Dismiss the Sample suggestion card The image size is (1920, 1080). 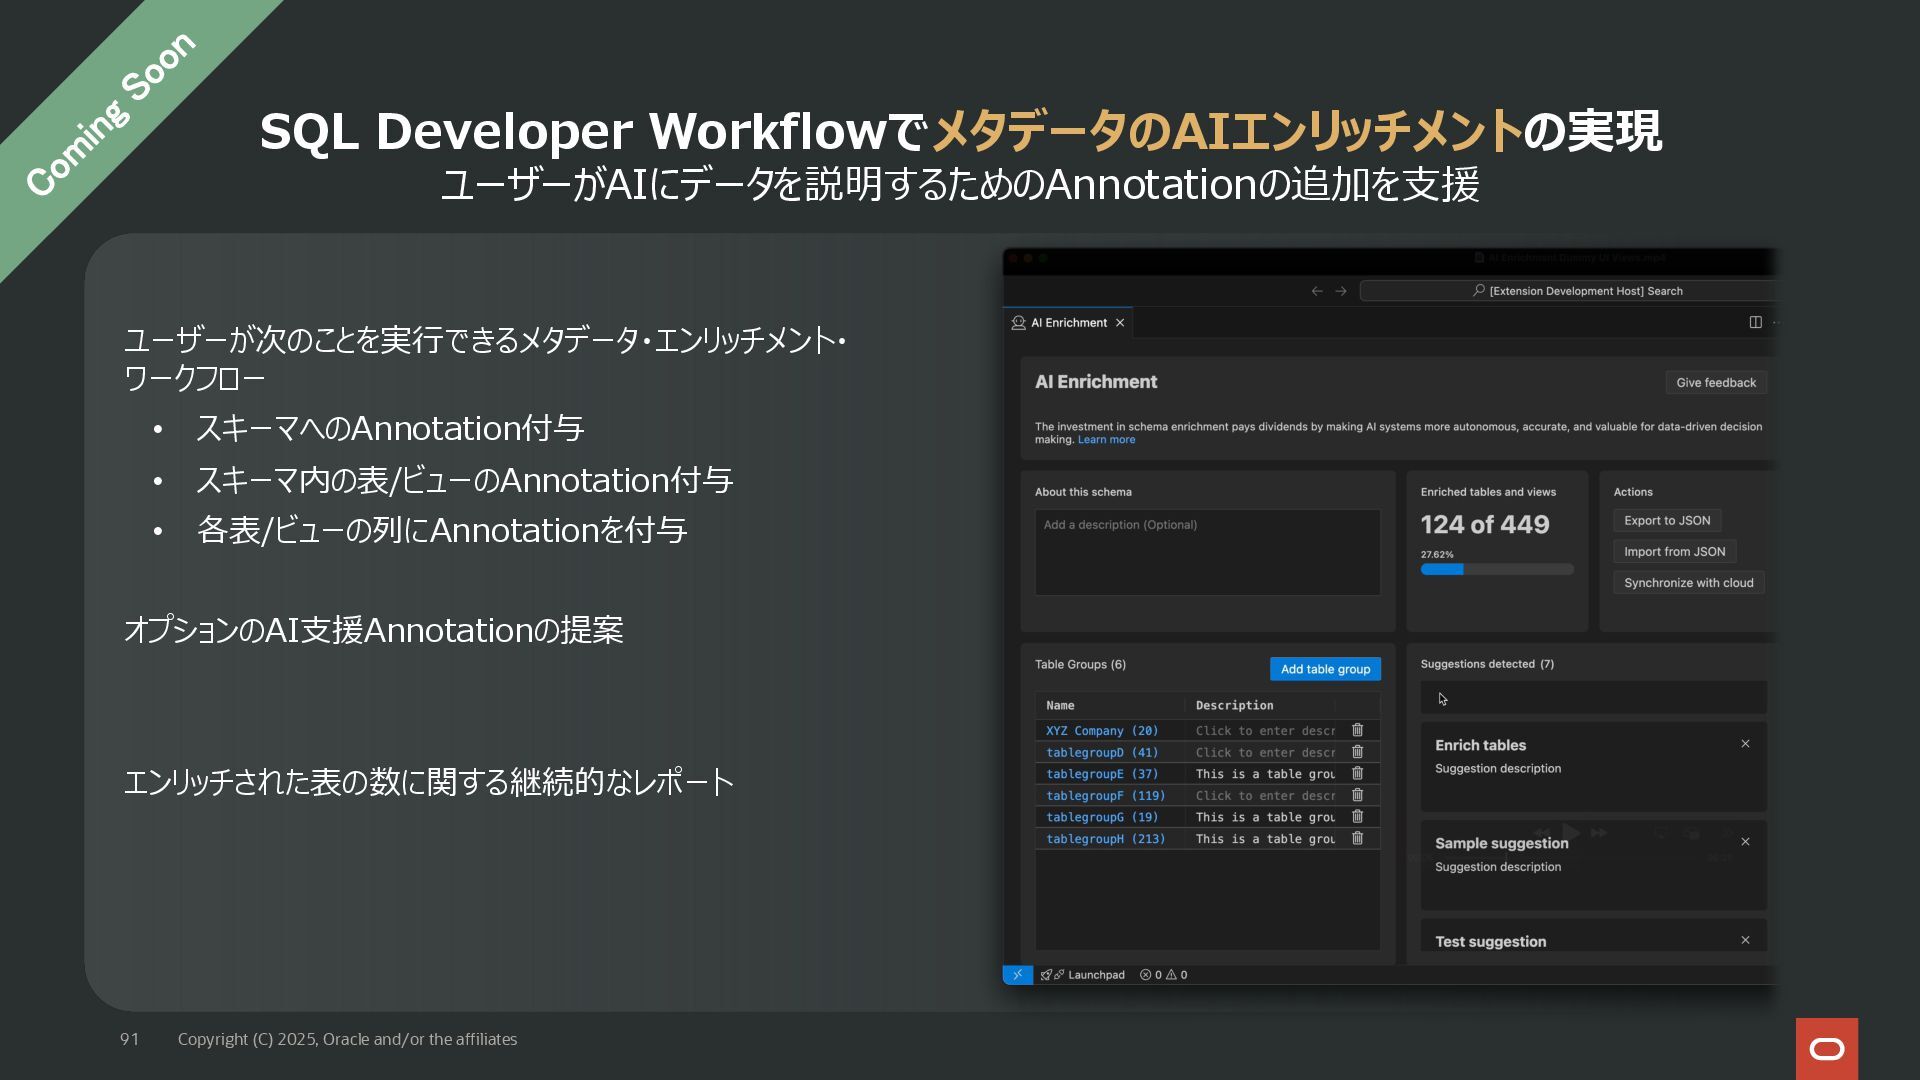tap(1745, 842)
